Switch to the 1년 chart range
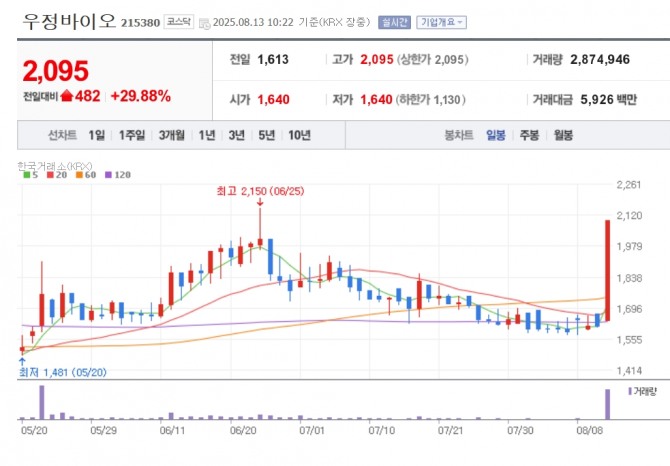The height and width of the screenshot is (466, 670). (207, 134)
